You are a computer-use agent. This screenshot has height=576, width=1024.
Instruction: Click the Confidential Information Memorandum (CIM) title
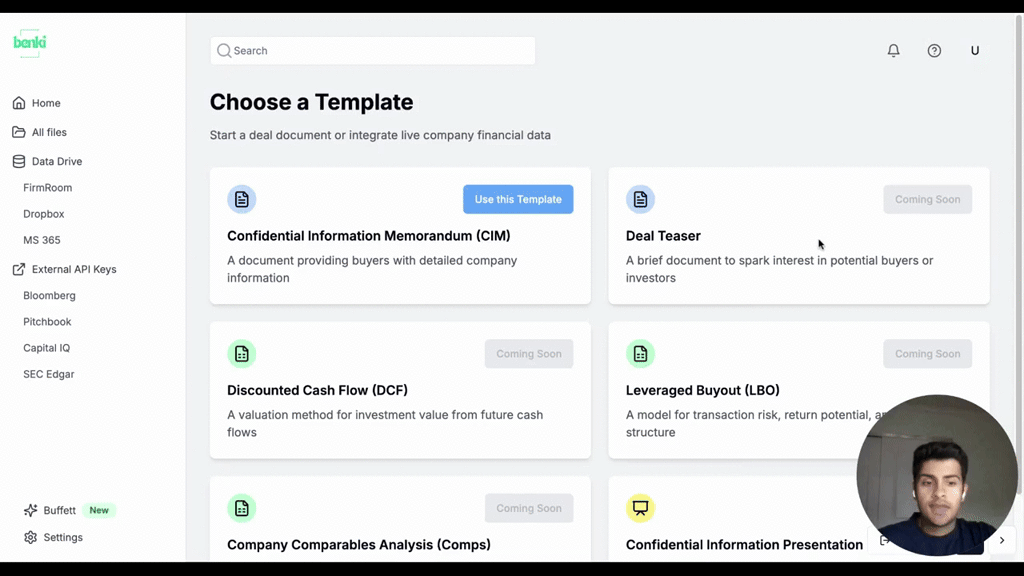click(x=369, y=236)
